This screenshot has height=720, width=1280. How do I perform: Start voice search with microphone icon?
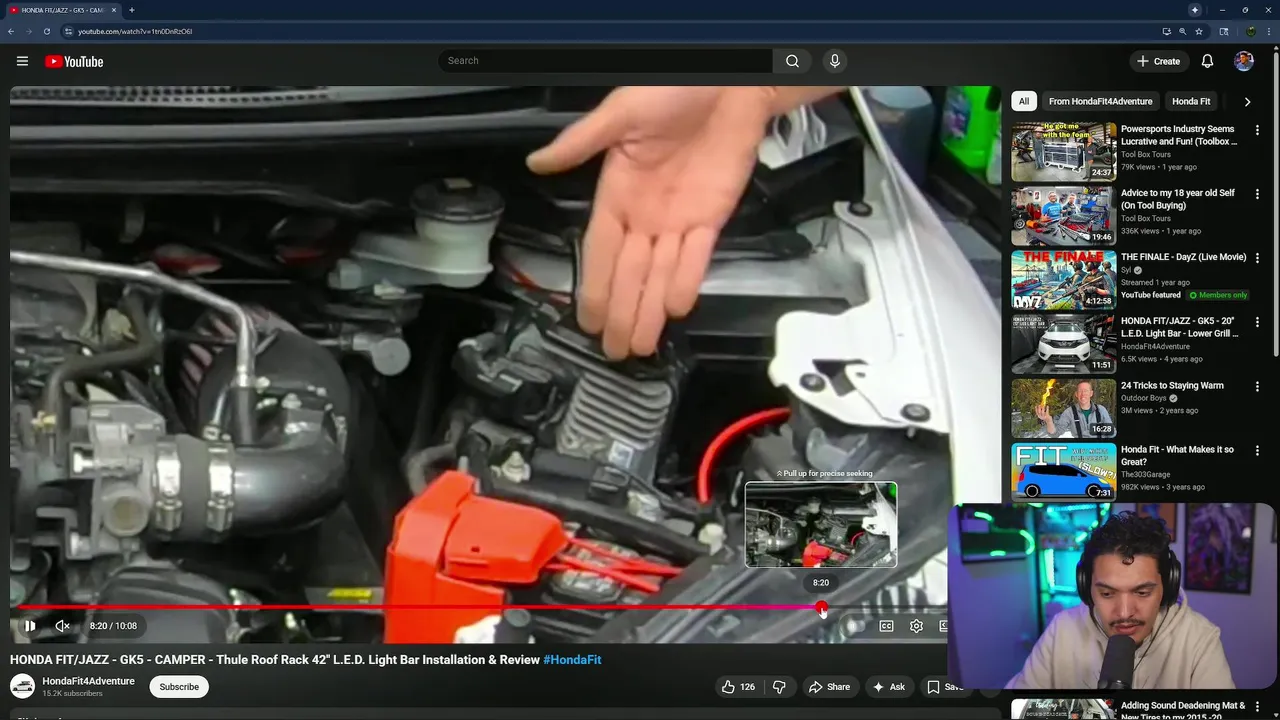tap(835, 61)
